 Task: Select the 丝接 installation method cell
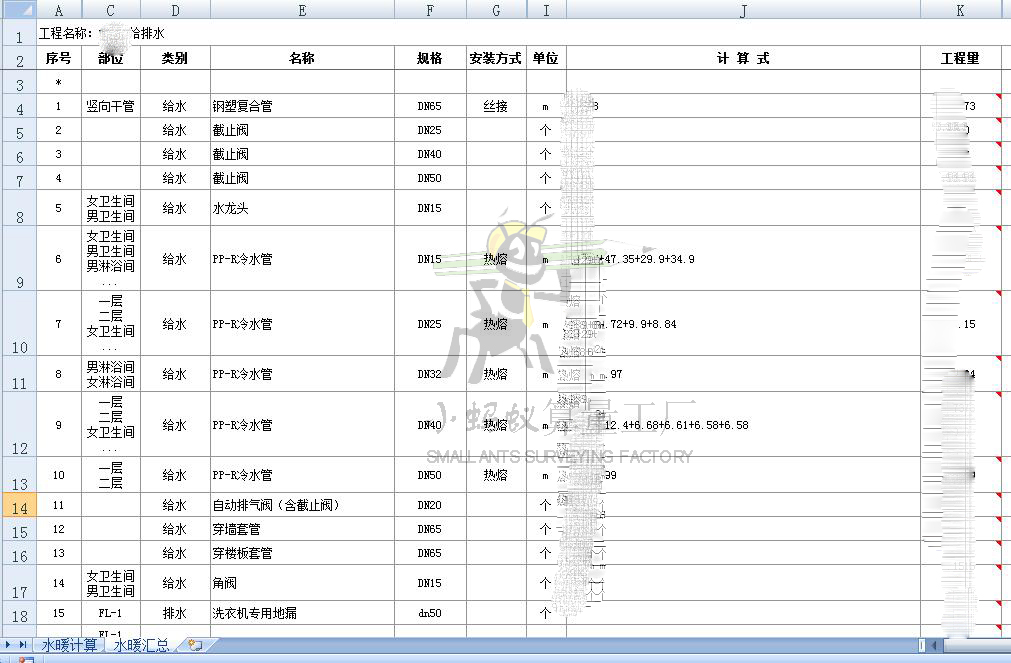click(496, 106)
